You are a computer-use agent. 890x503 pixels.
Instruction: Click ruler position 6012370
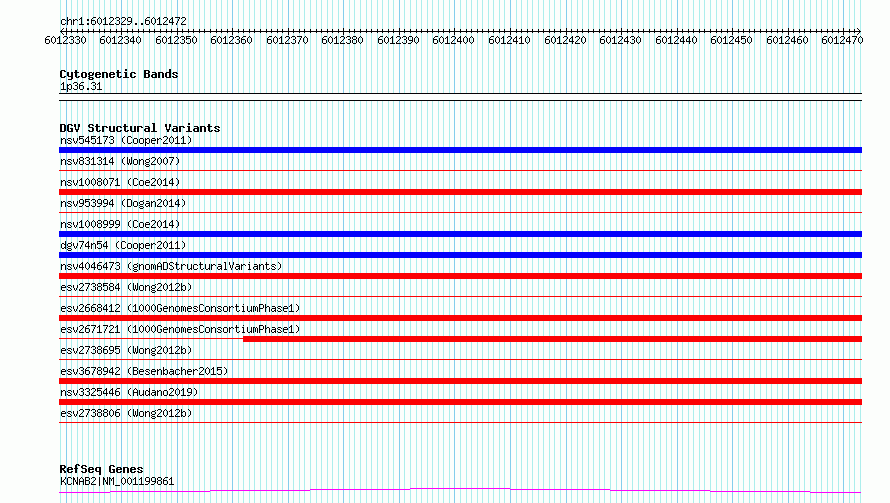[x=287, y=40]
